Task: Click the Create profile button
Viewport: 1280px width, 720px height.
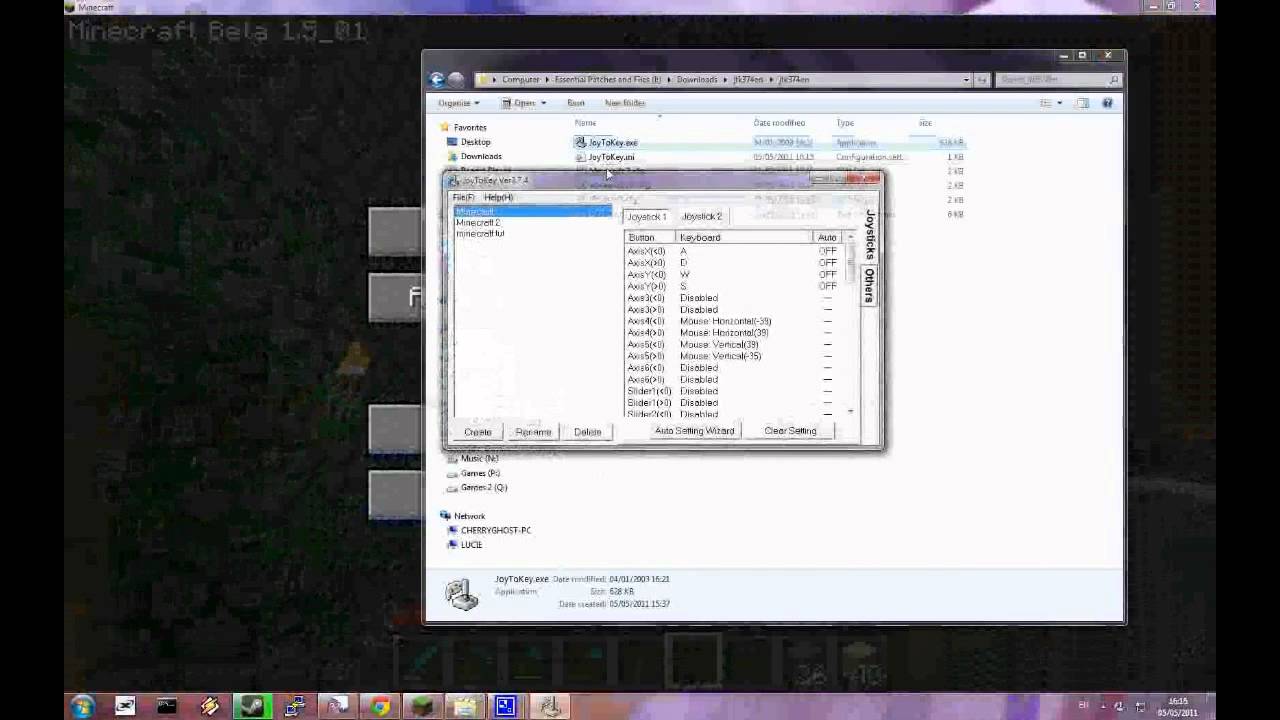Action: (478, 432)
